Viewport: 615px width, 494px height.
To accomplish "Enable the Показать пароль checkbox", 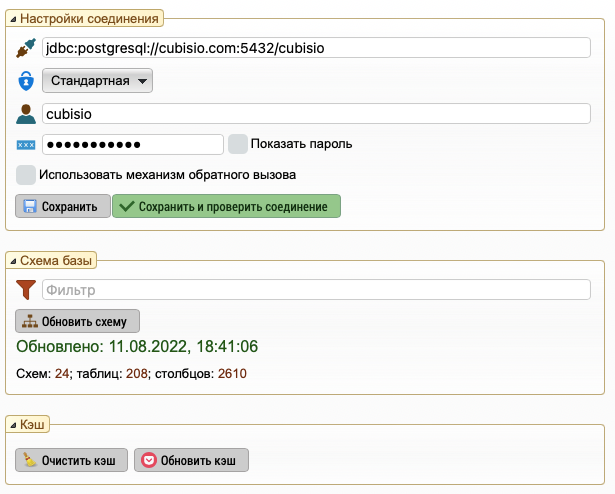I will [x=237, y=144].
